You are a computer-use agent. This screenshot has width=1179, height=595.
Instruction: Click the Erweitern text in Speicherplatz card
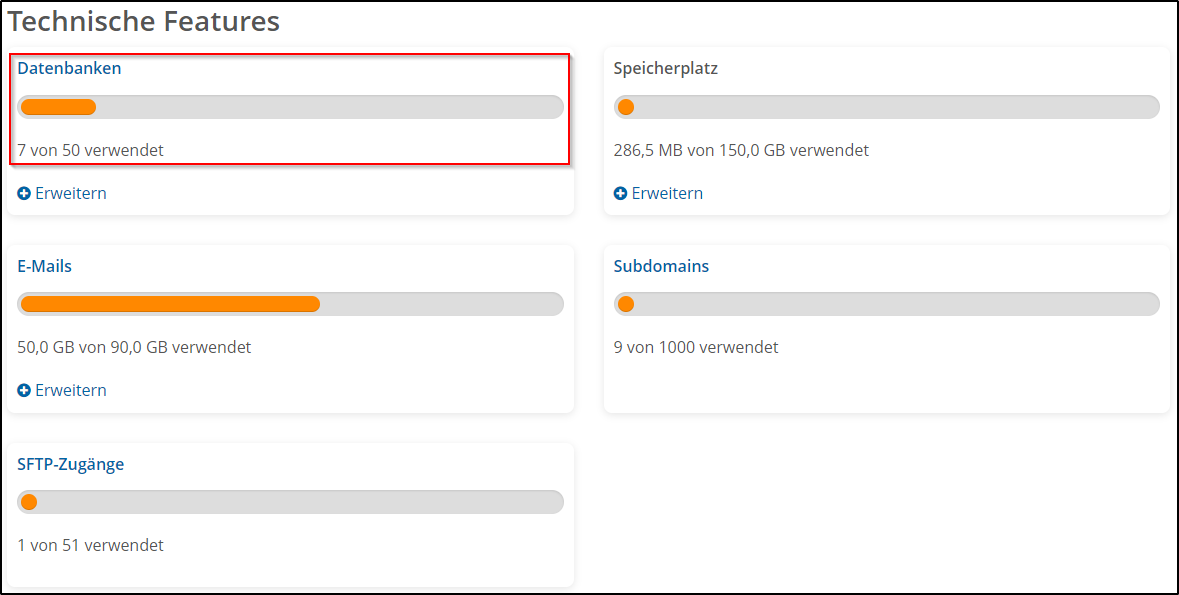[667, 193]
